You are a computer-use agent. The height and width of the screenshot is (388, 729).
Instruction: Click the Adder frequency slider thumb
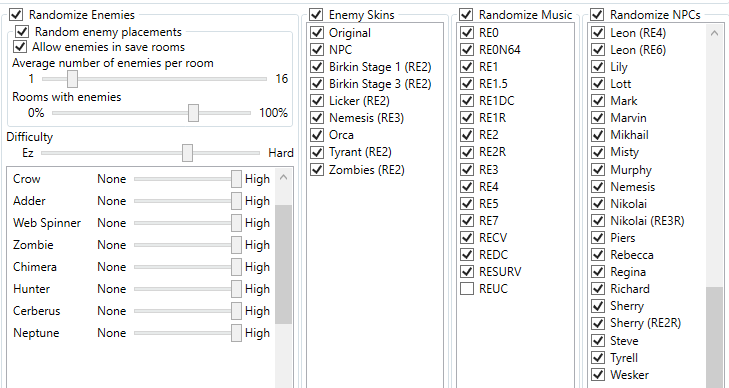236,201
